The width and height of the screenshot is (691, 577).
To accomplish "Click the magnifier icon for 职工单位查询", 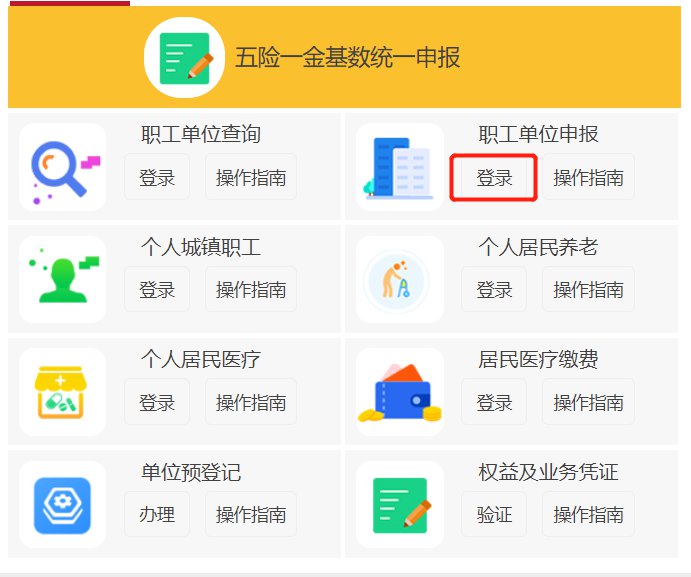I will pos(63,167).
